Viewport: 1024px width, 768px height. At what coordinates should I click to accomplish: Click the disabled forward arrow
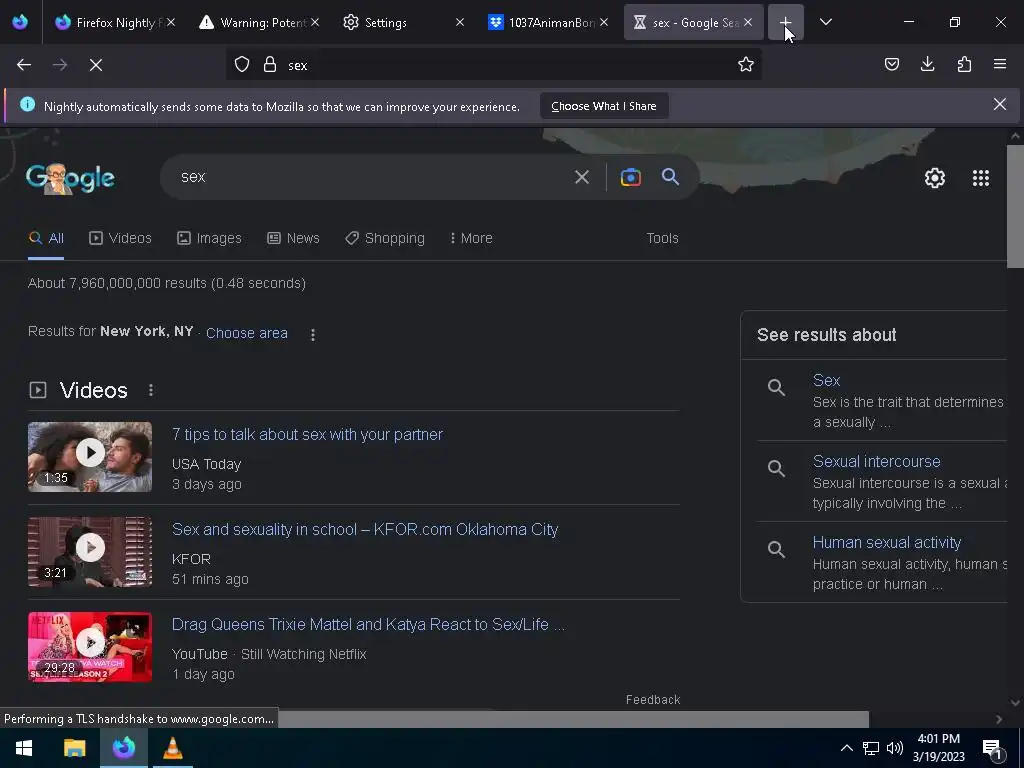[x=60, y=65]
